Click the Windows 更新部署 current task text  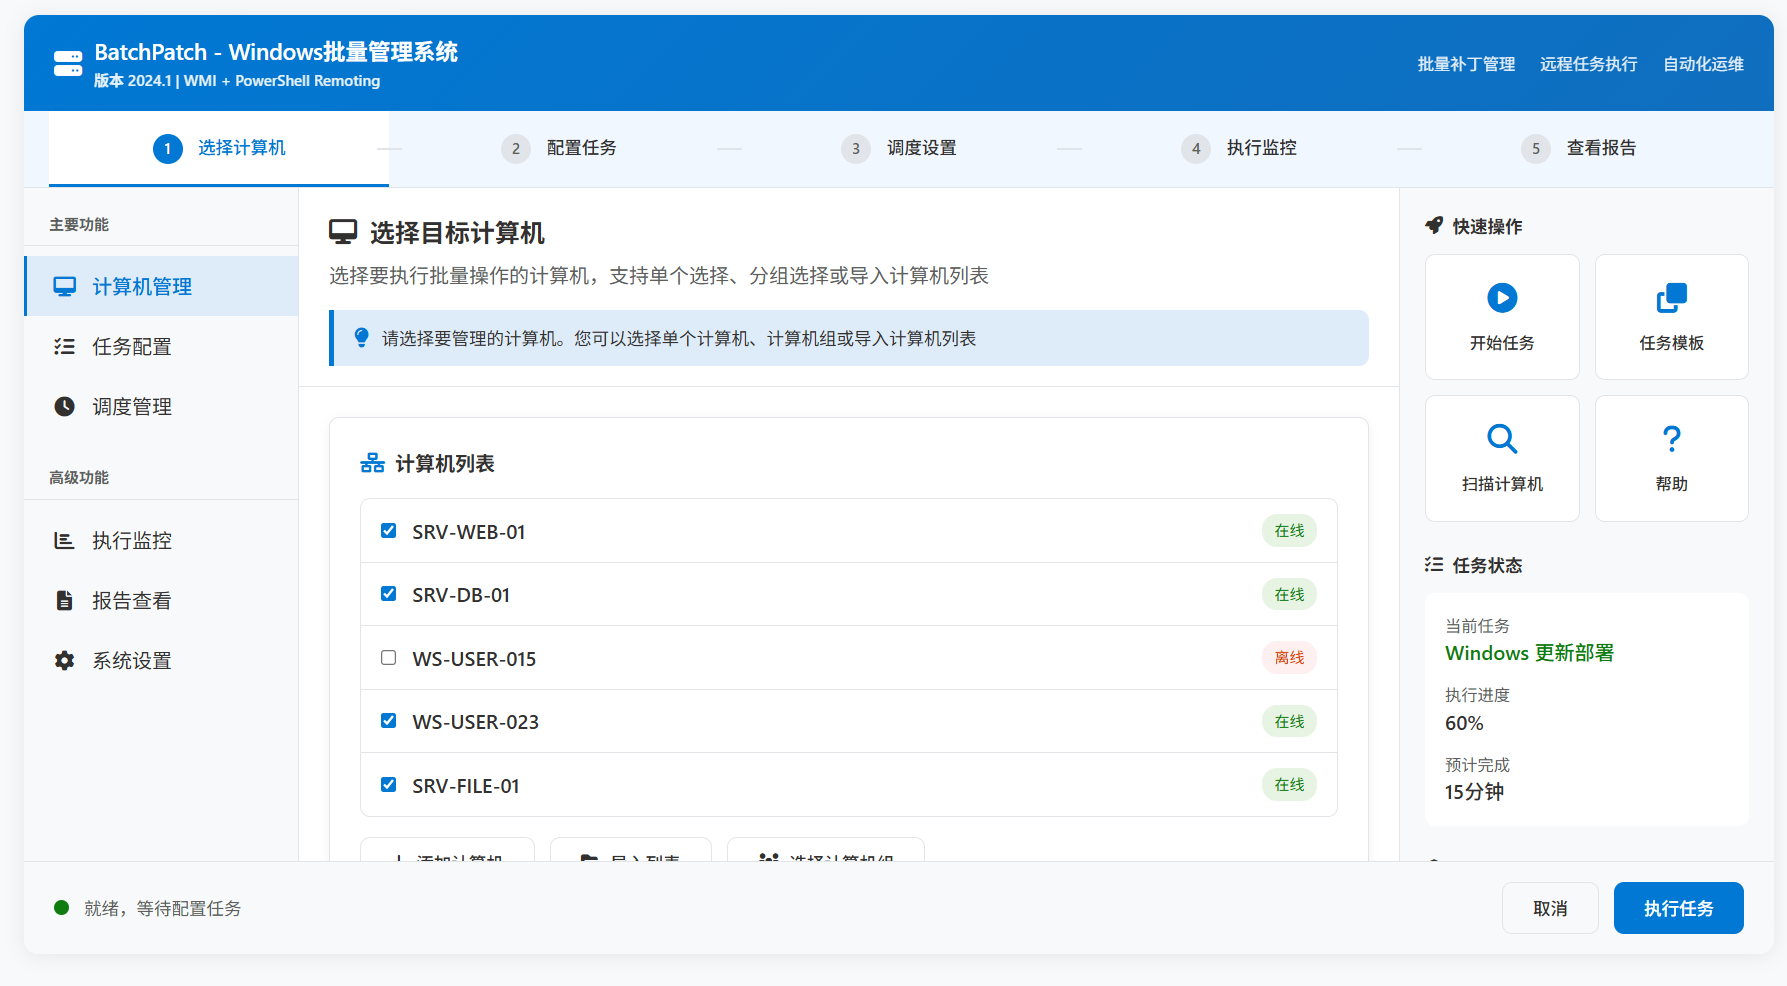(1529, 653)
